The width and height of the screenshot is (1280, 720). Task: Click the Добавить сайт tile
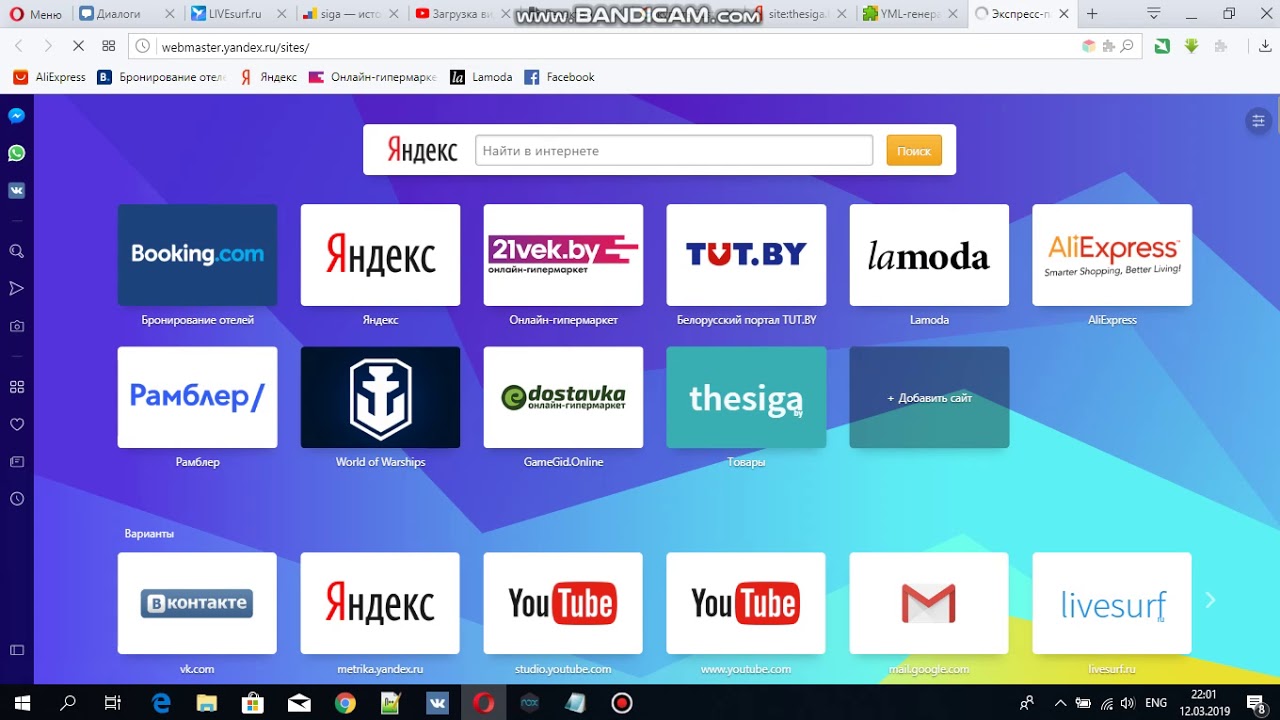click(929, 397)
